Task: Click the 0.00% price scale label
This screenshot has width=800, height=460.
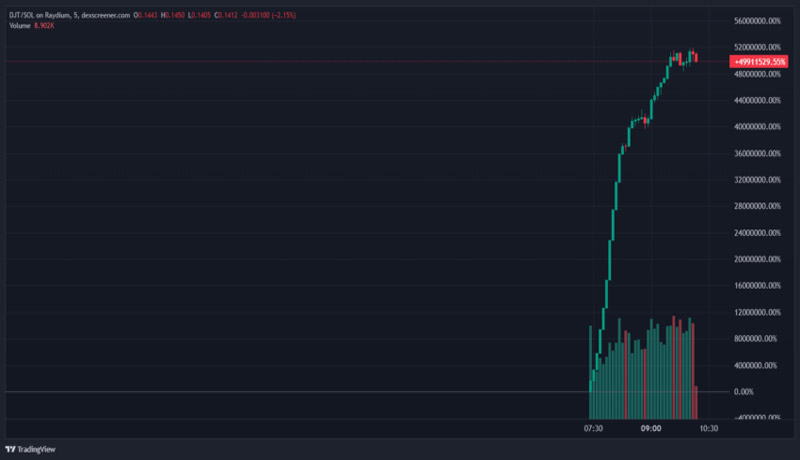Action: point(743,391)
